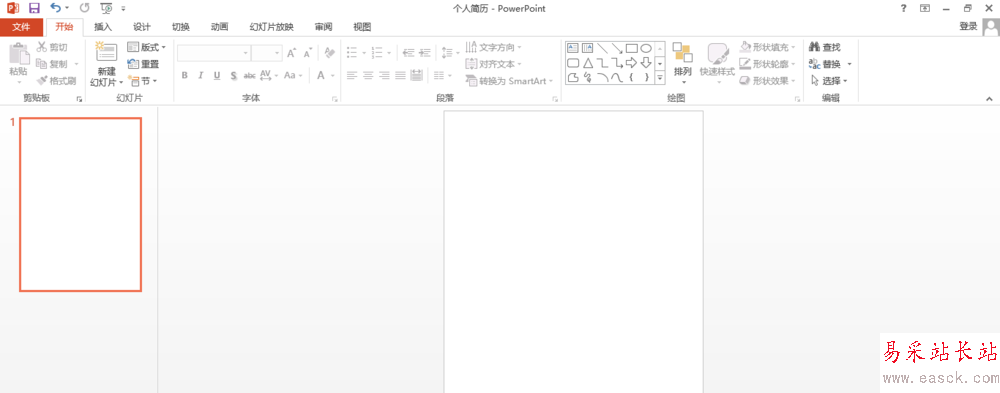Click the Undo arrow icon
The image size is (1000, 393).
click(x=56, y=8)
